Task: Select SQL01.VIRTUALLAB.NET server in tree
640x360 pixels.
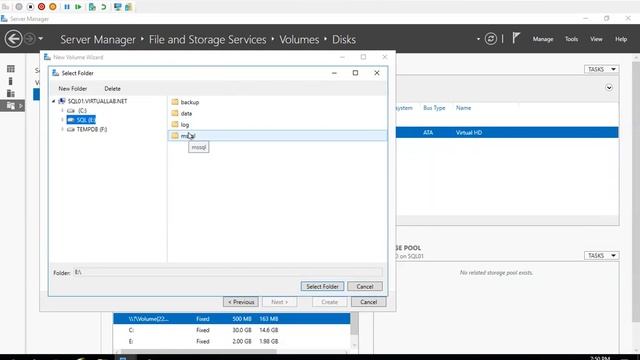Action: point(97,101)
